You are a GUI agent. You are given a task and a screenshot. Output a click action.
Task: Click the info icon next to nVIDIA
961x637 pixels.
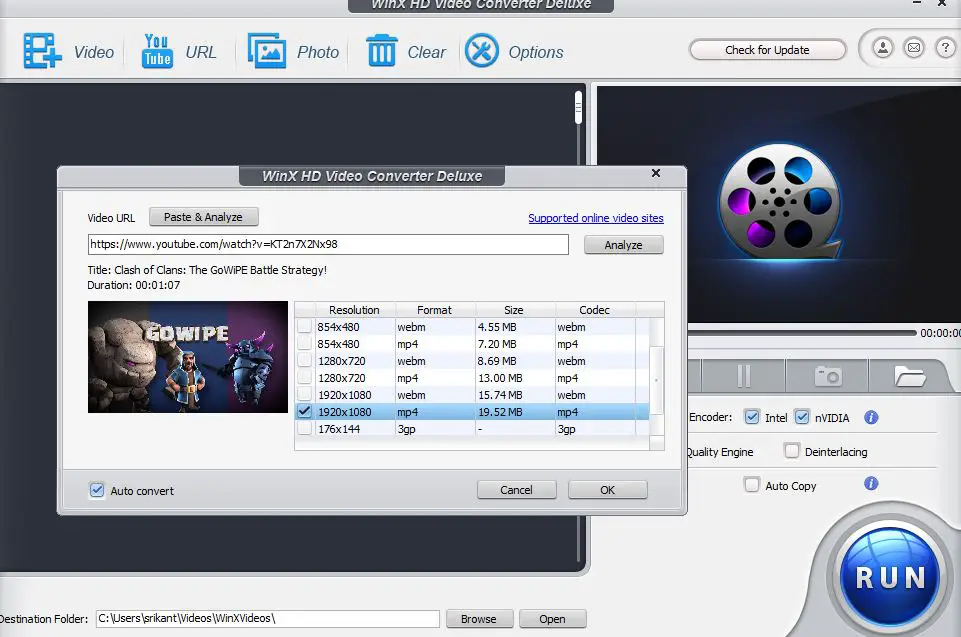click(x=871, y=418)
